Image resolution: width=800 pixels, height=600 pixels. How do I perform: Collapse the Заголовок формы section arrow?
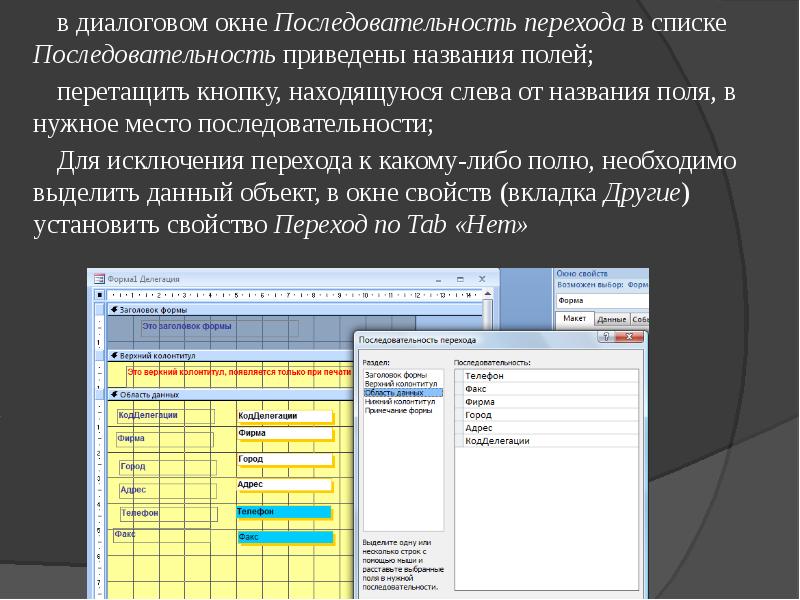pyautogui.click(x=113, y=308)
